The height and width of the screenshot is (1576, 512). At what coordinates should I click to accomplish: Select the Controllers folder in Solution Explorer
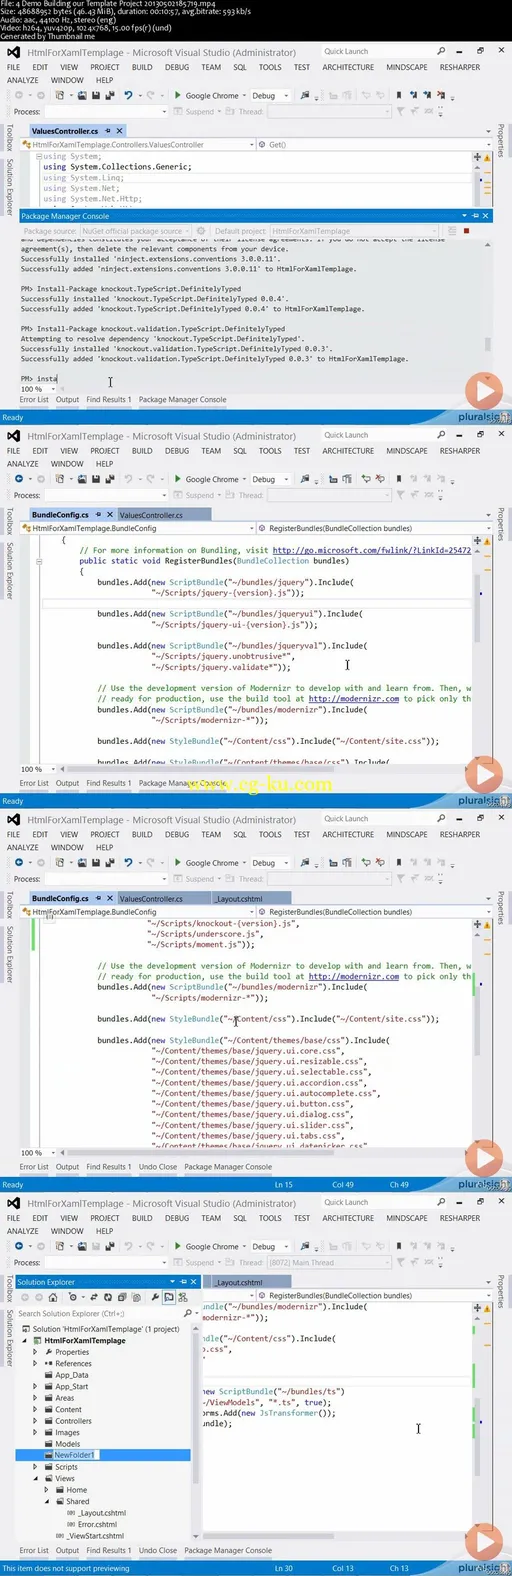(x=73, y=1421)
